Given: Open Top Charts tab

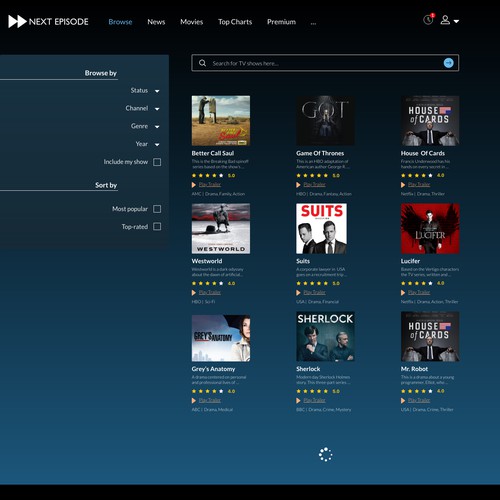Looking at the screenshot, I should pyautogui.click(x=235, y=22).
